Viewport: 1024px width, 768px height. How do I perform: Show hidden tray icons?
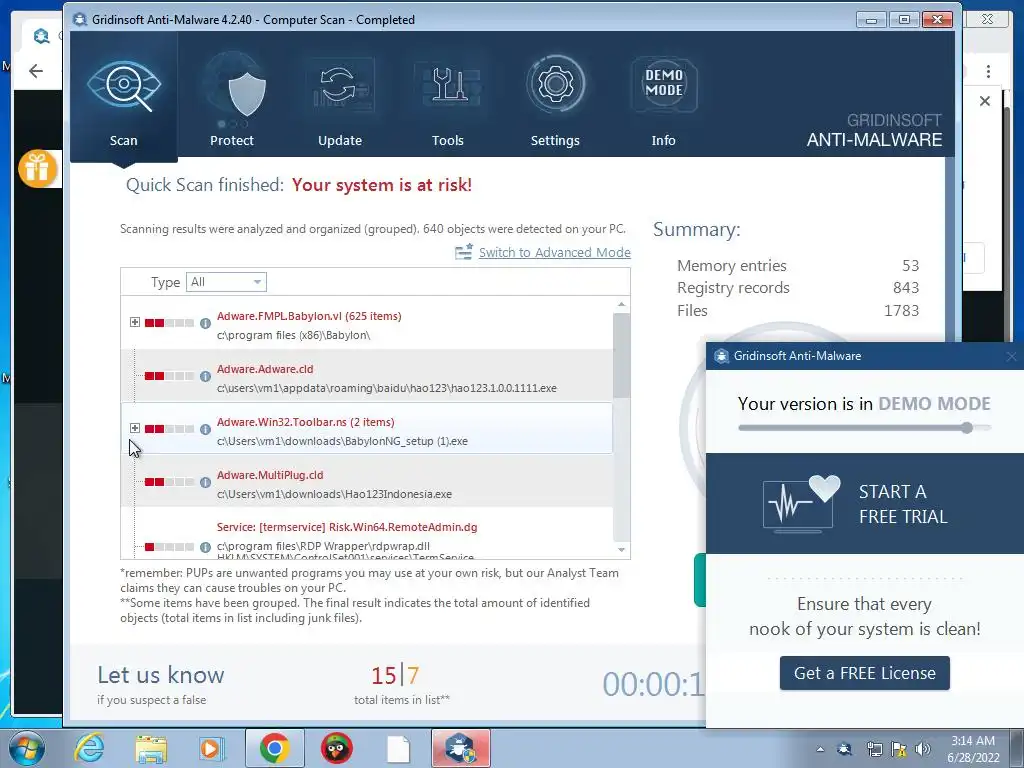820,749
